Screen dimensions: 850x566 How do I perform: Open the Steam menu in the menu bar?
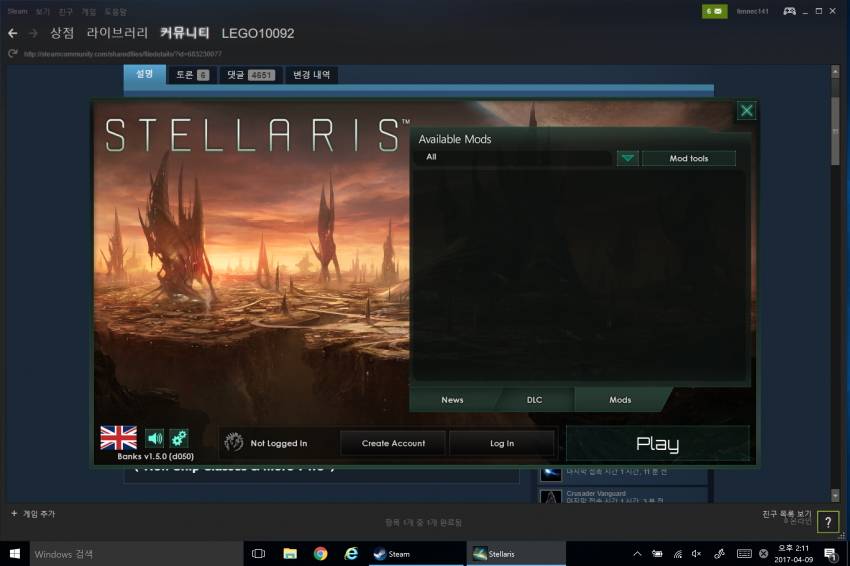pyautogui.click(x=17, y=11)
